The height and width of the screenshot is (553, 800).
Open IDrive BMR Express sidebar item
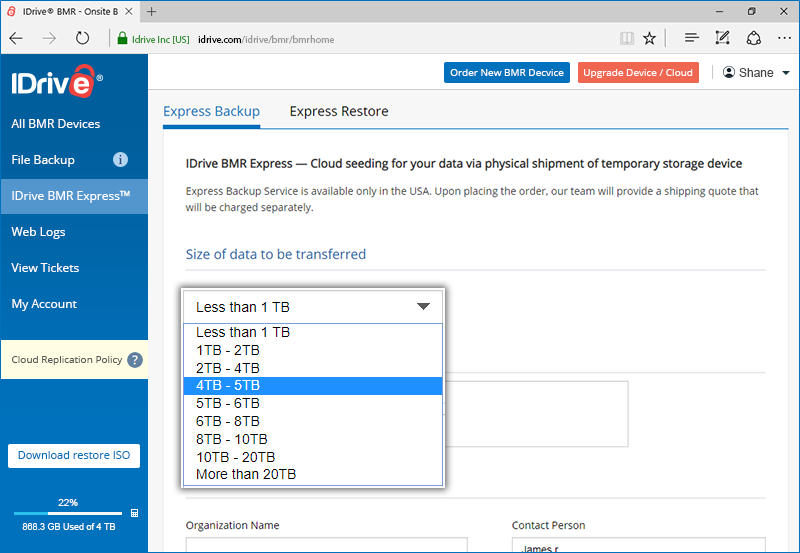(x=74, y=196)
